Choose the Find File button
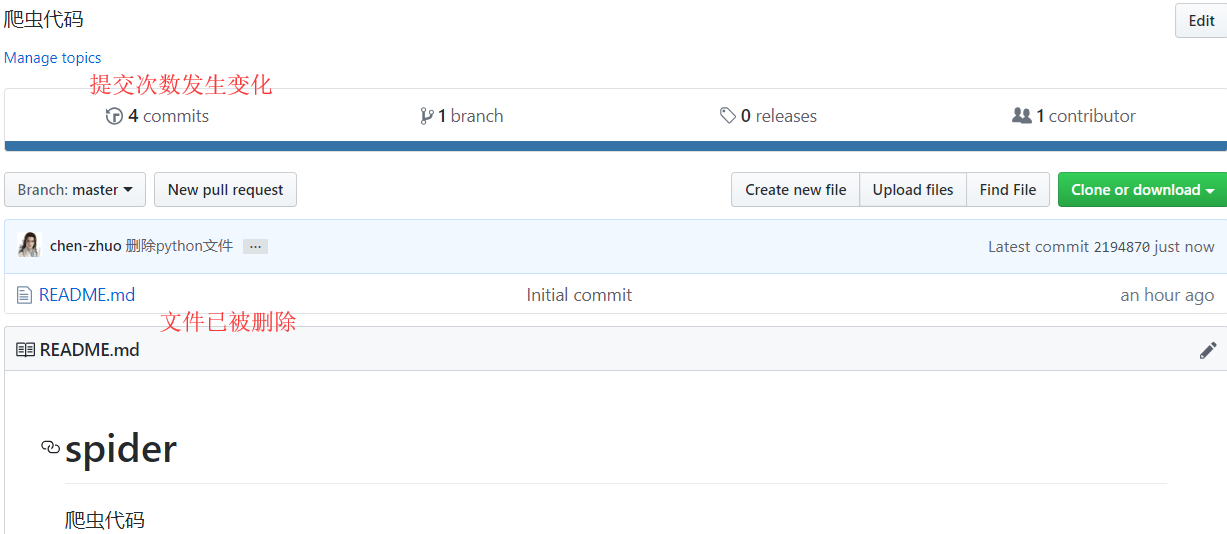 (1007, 190)
